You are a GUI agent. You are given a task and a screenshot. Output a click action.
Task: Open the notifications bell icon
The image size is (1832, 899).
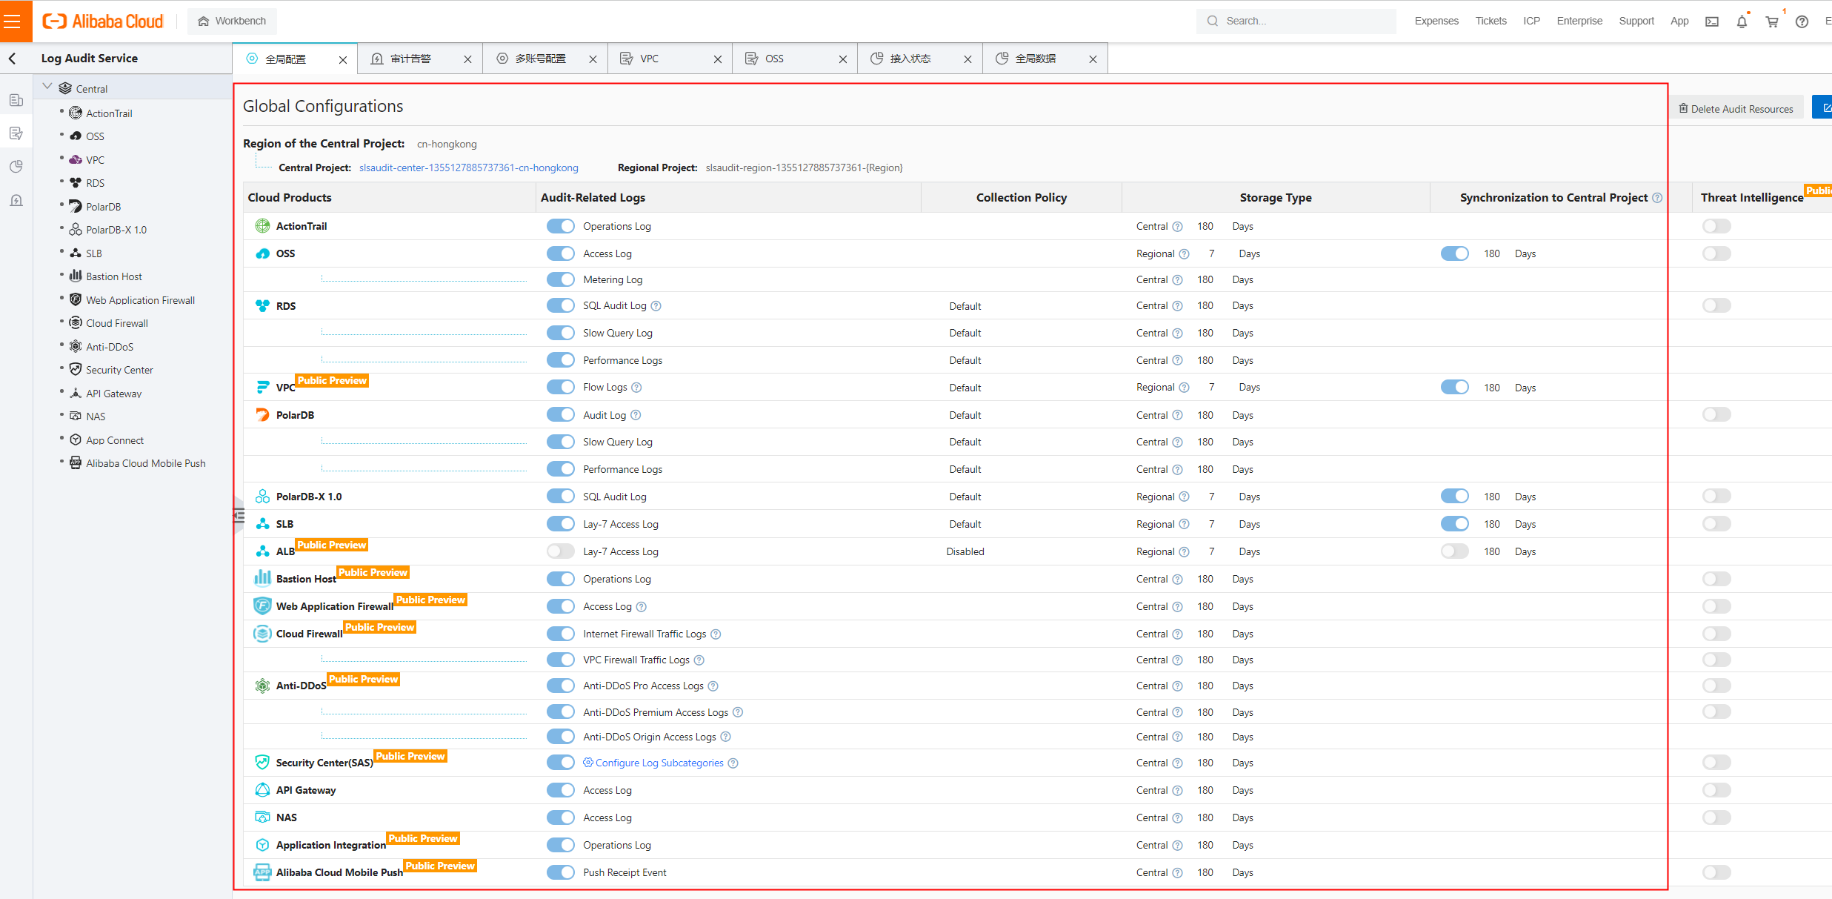coord(1742,21)
